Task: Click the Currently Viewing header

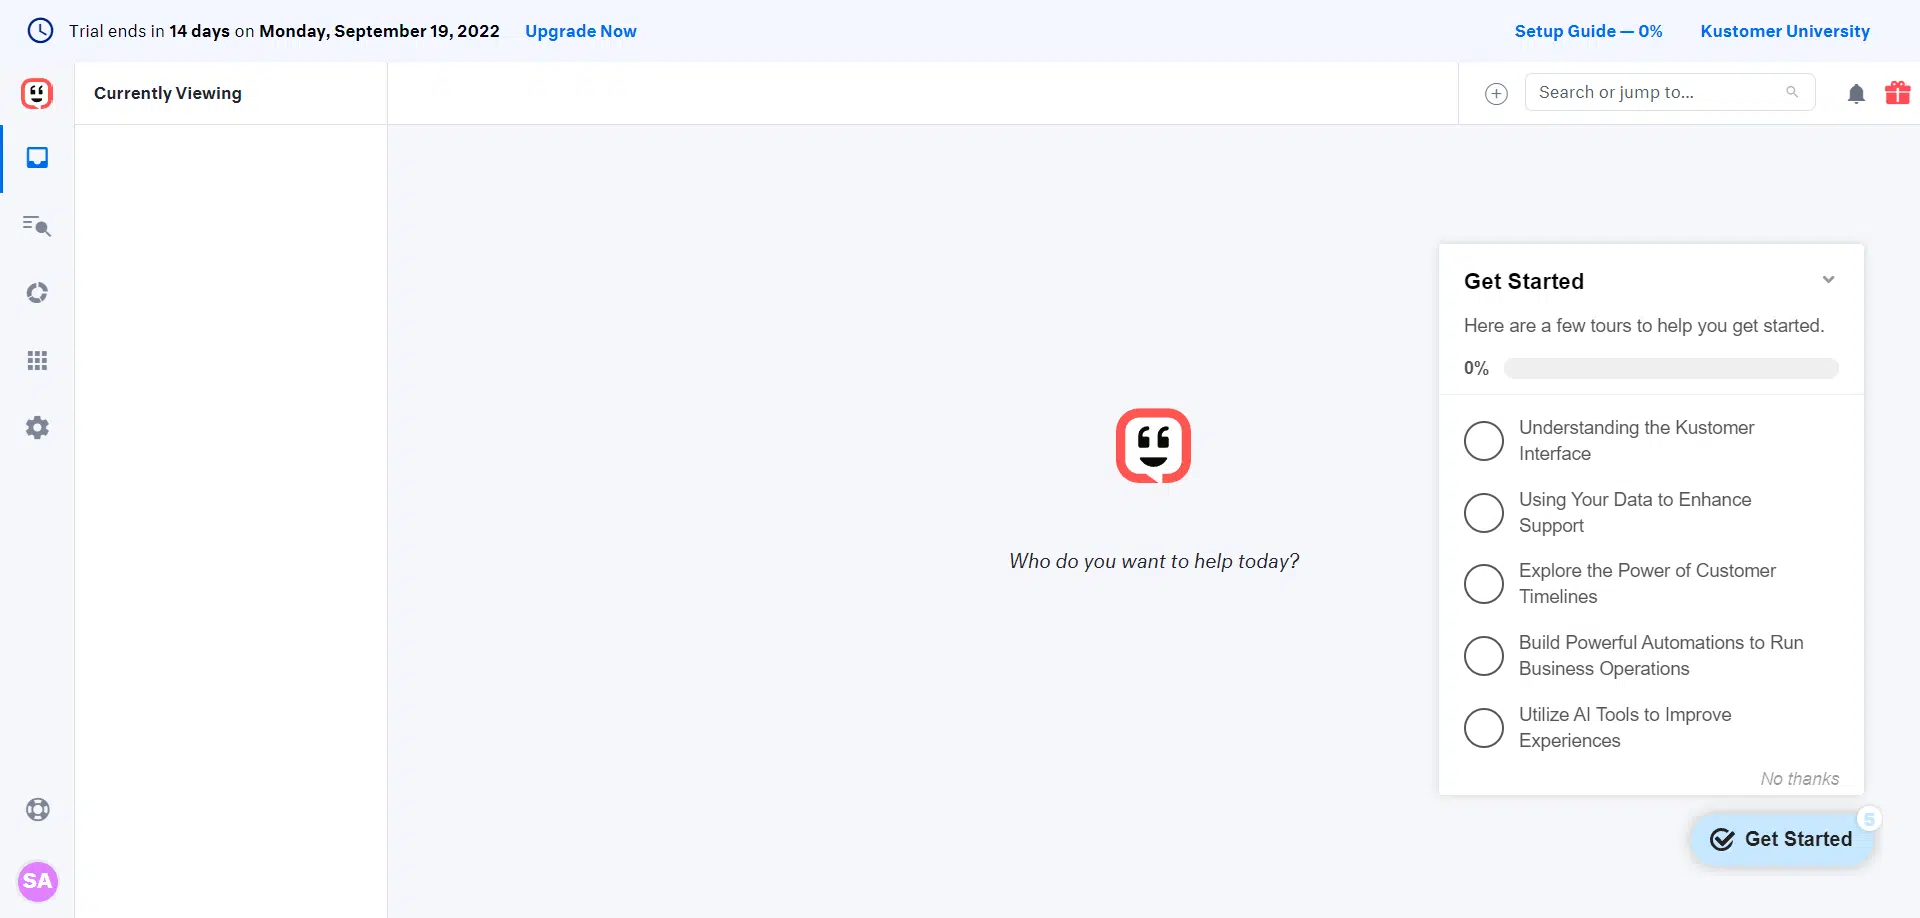Action: pyautogui.click(x=168, y=93)
